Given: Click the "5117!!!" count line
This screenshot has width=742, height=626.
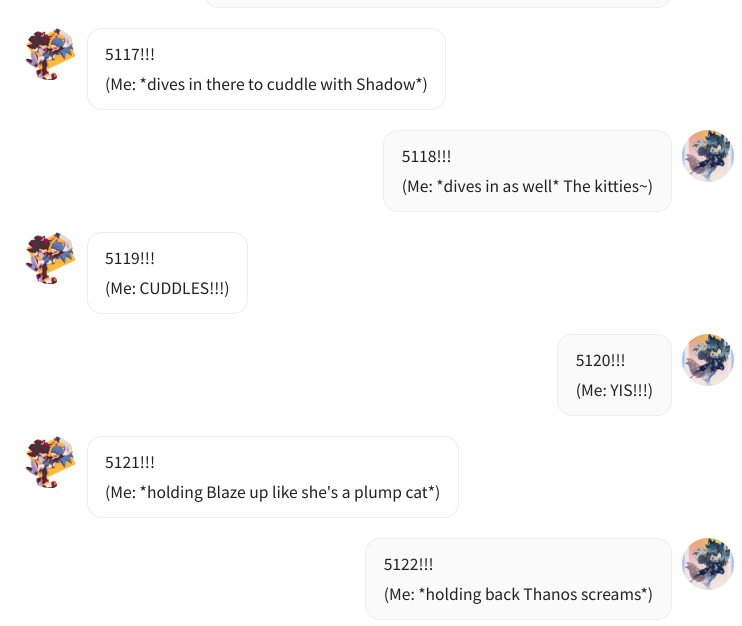Looking at the screenshot, I should [x=130, y=54].
